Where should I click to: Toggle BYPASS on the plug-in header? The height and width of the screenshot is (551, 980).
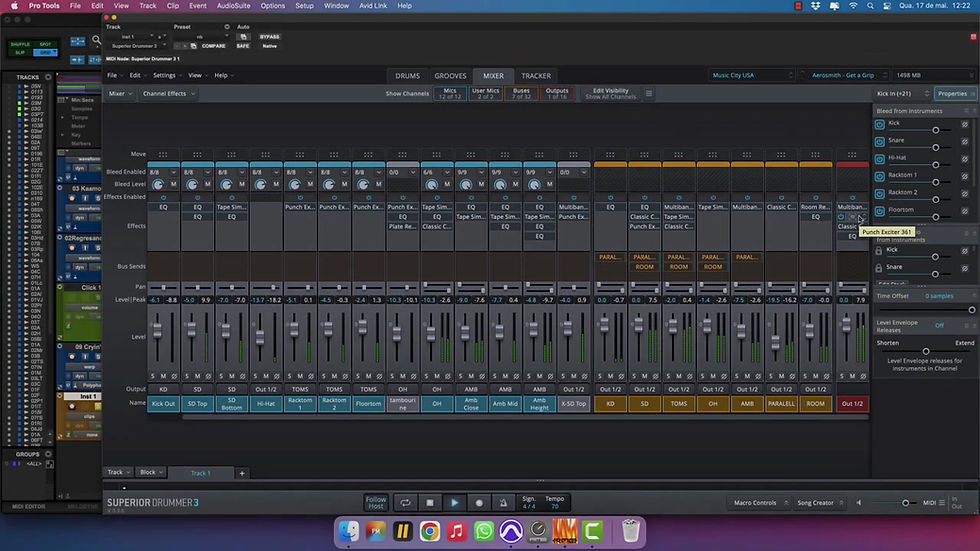[x=269, y=37]
